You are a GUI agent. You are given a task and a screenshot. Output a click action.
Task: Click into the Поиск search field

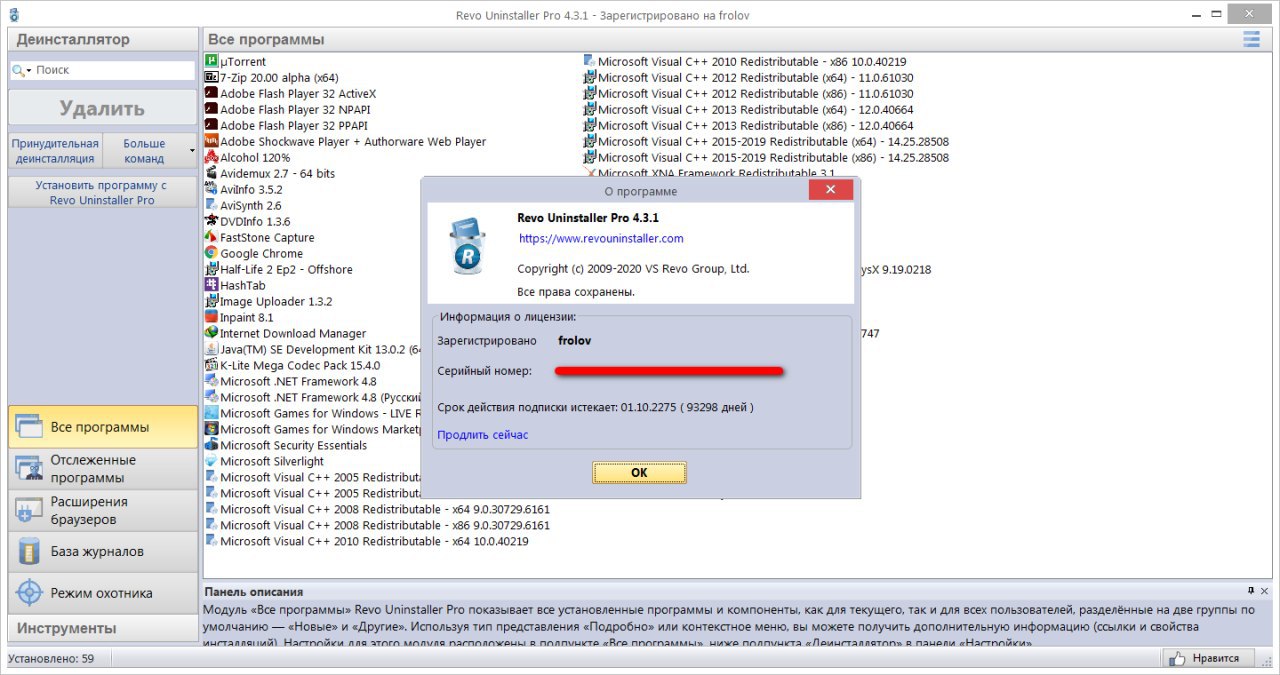[114, 70]
